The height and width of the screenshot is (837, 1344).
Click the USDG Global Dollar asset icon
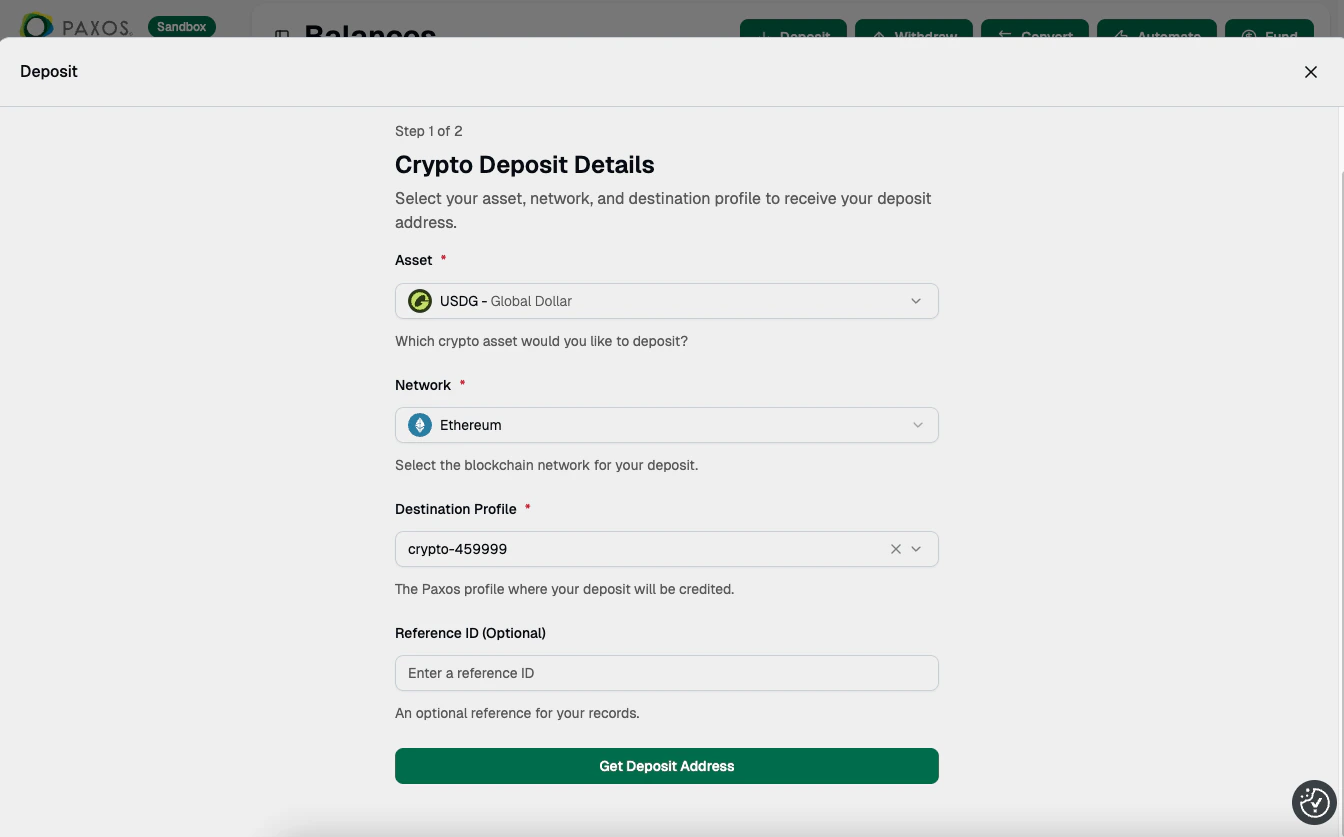click(419, 300)
